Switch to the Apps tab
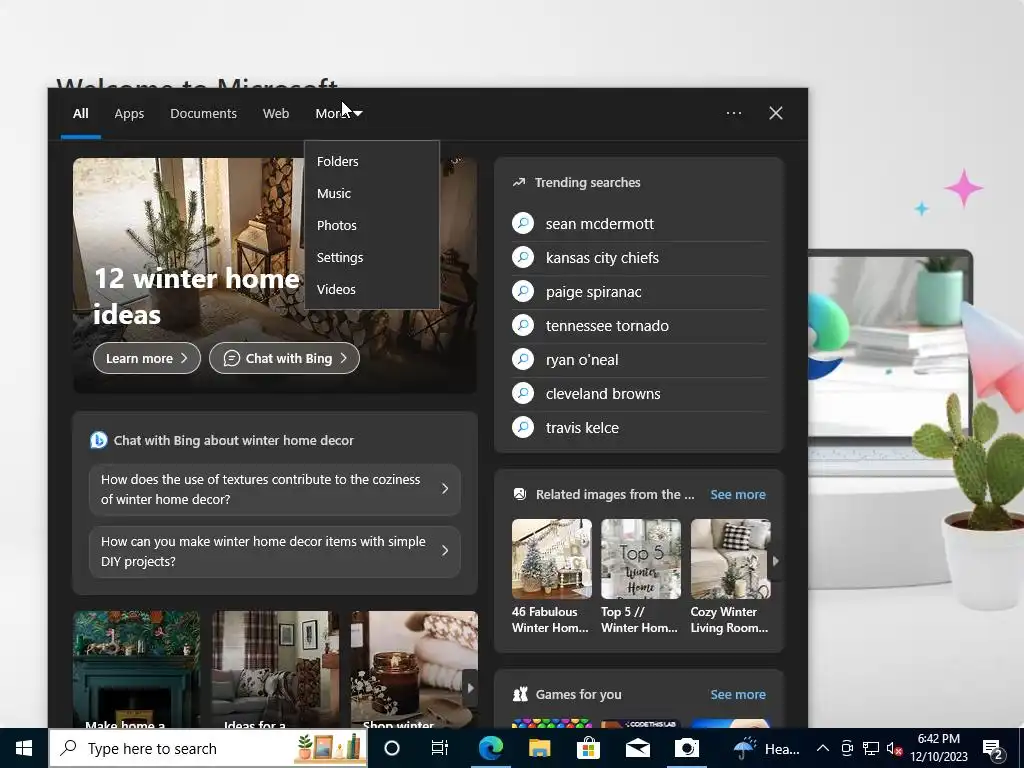 129,114
